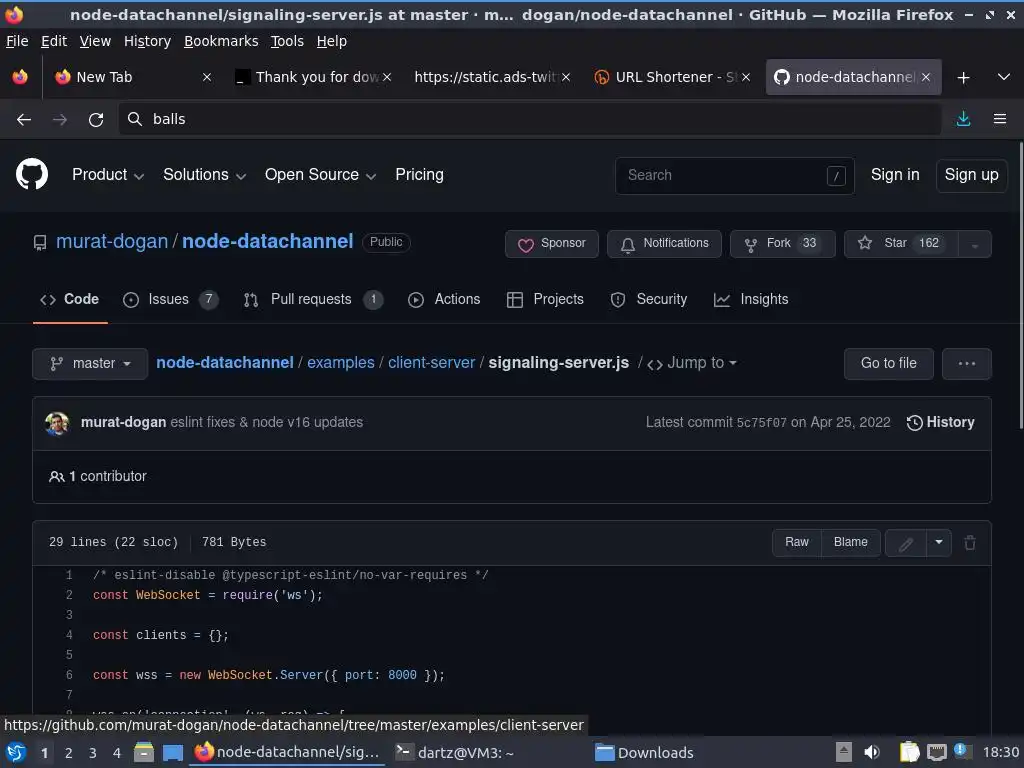Expand the Solutions menu
The image size is (1024, 768).
pos(204,175)
